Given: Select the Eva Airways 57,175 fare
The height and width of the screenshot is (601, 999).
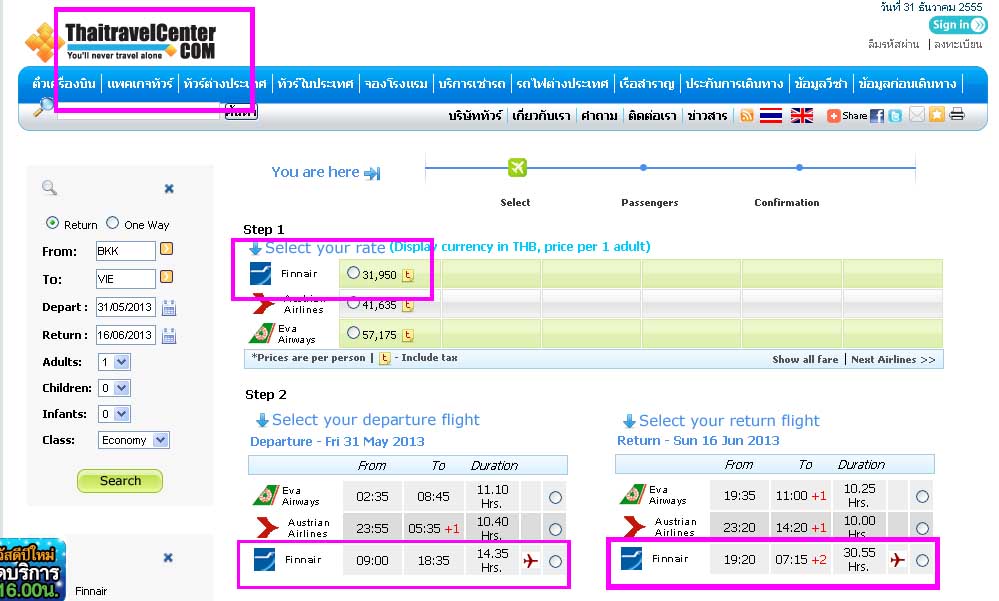Looking at the screenshot, I should click(x=353, y=332).
